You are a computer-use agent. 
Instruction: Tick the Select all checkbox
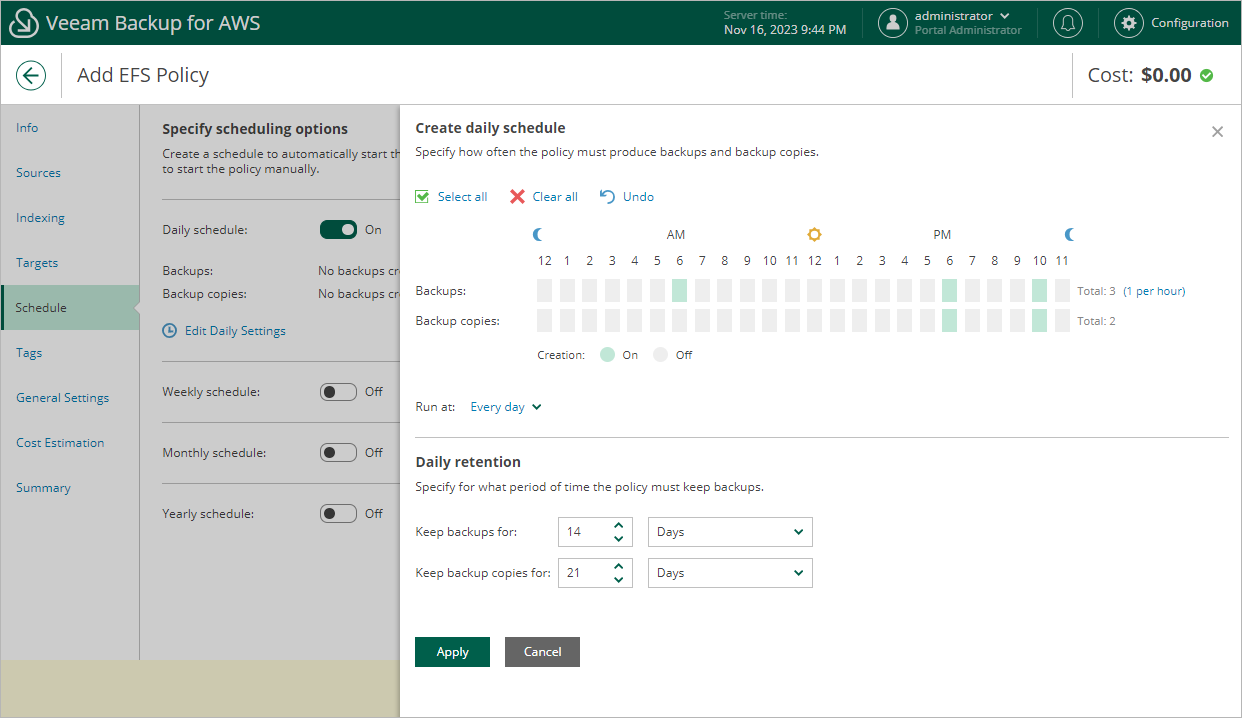422,197
